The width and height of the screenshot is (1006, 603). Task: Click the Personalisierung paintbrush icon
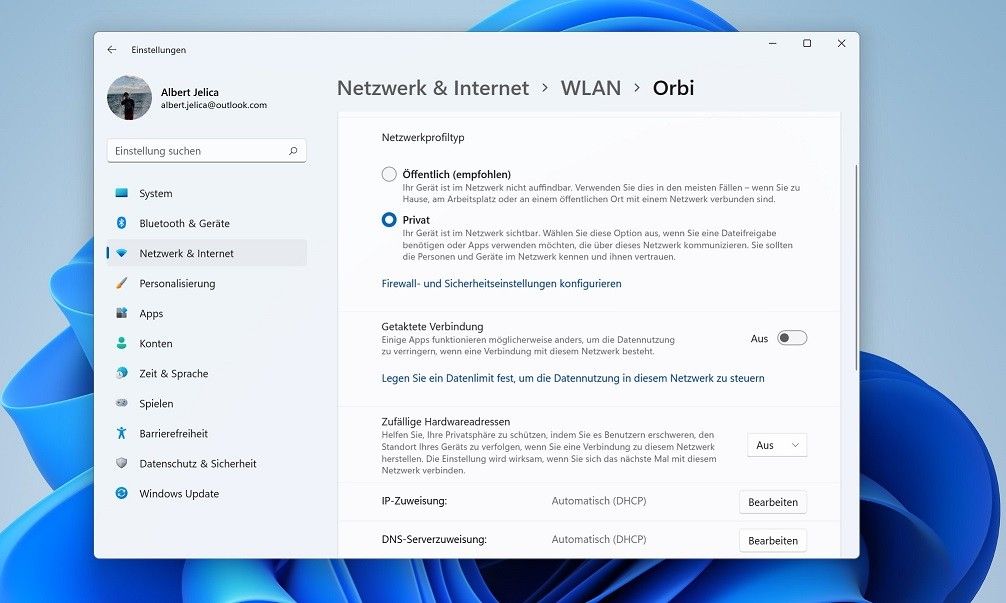click(121, 283)
